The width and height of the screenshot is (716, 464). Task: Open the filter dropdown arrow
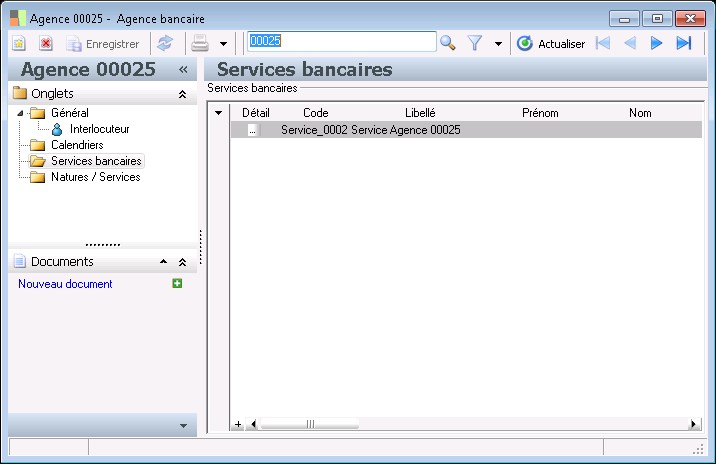498,44
